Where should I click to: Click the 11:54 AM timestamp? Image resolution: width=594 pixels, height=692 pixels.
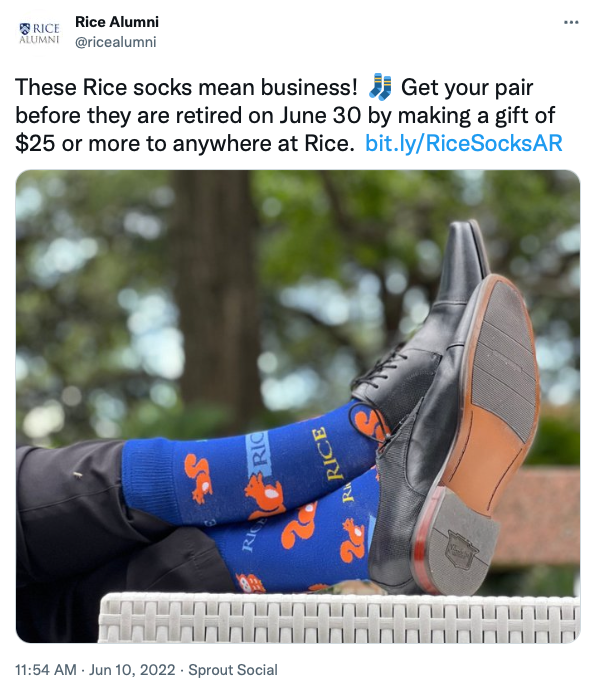tap(46, 670)
